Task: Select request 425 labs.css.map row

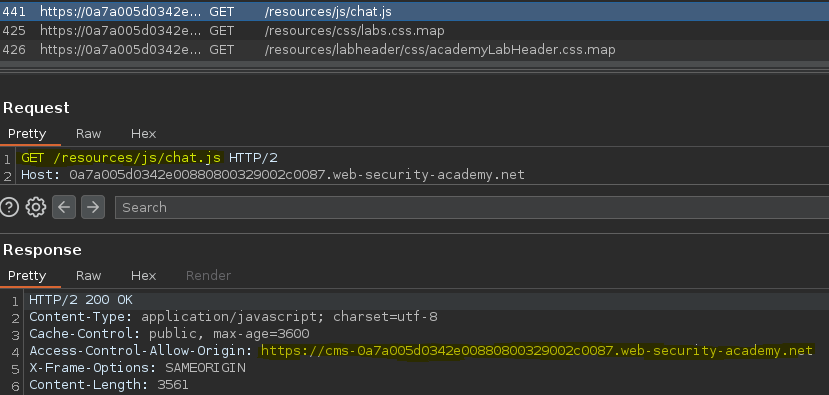Action: (414, 31)
